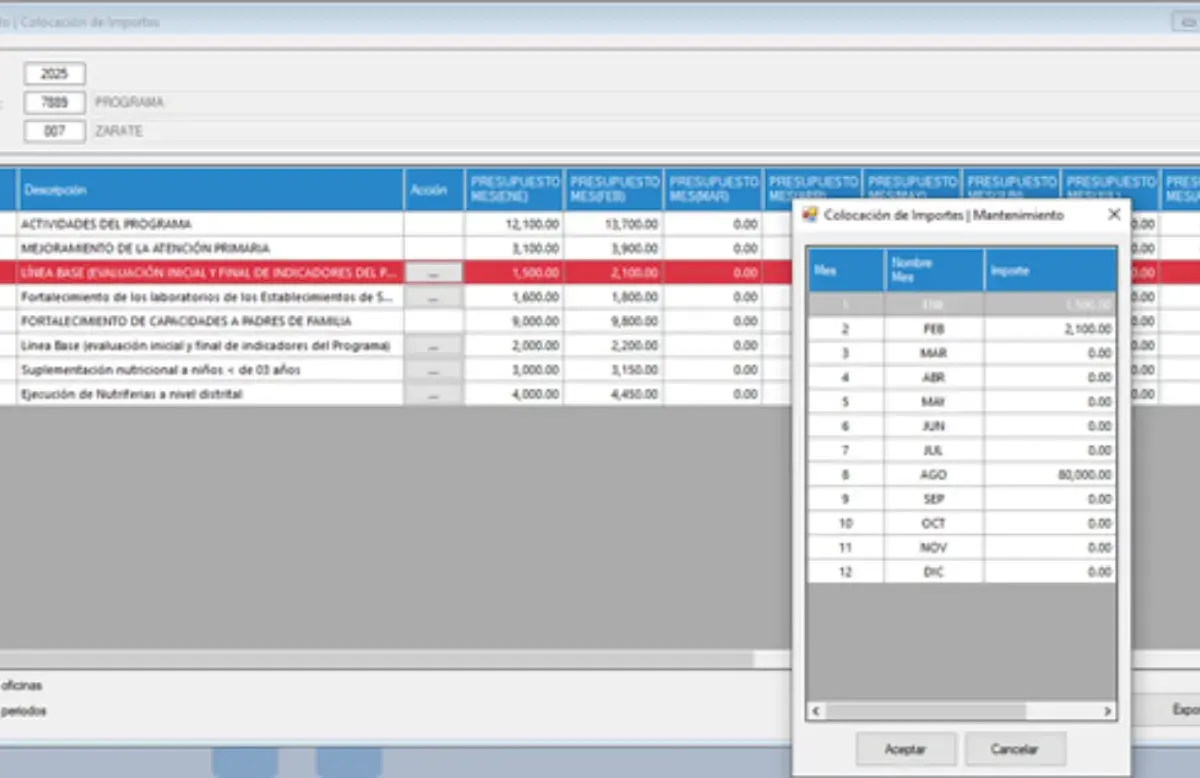Click the AGO importe cell 80,000.00
Screen dimensions: 1200x778
click(1050, 475)
